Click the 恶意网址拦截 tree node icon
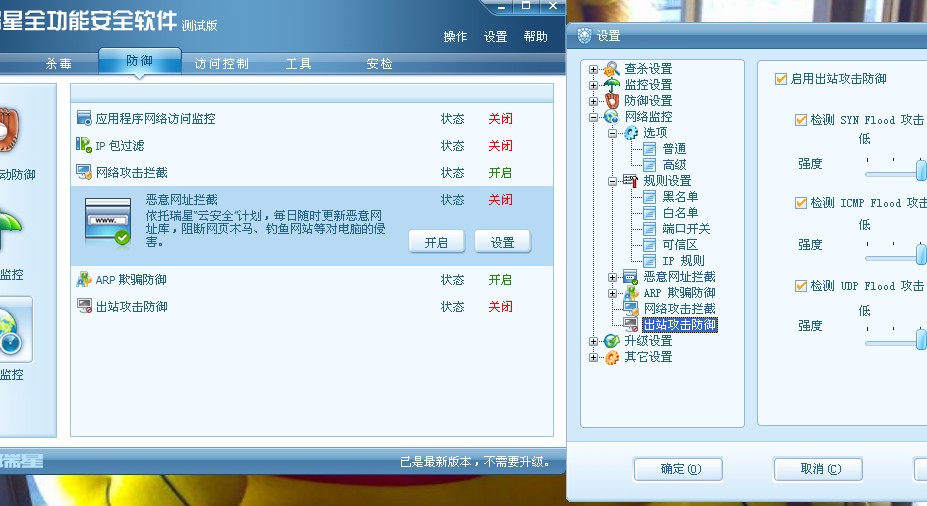 click(x=631, y=277)
